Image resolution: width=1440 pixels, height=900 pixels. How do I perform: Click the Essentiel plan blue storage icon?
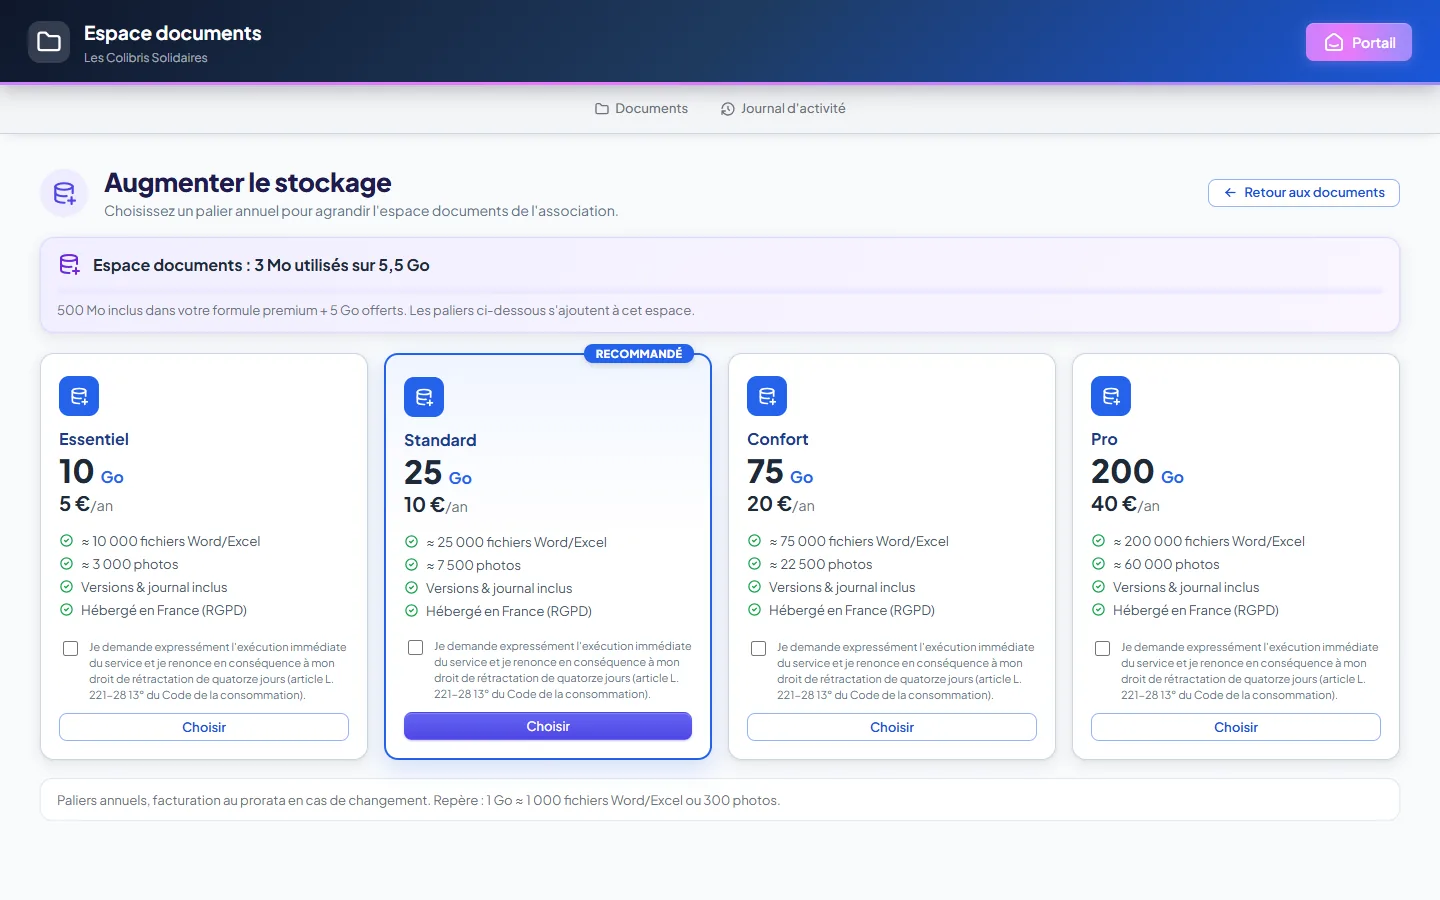click(x=79, y=396)
